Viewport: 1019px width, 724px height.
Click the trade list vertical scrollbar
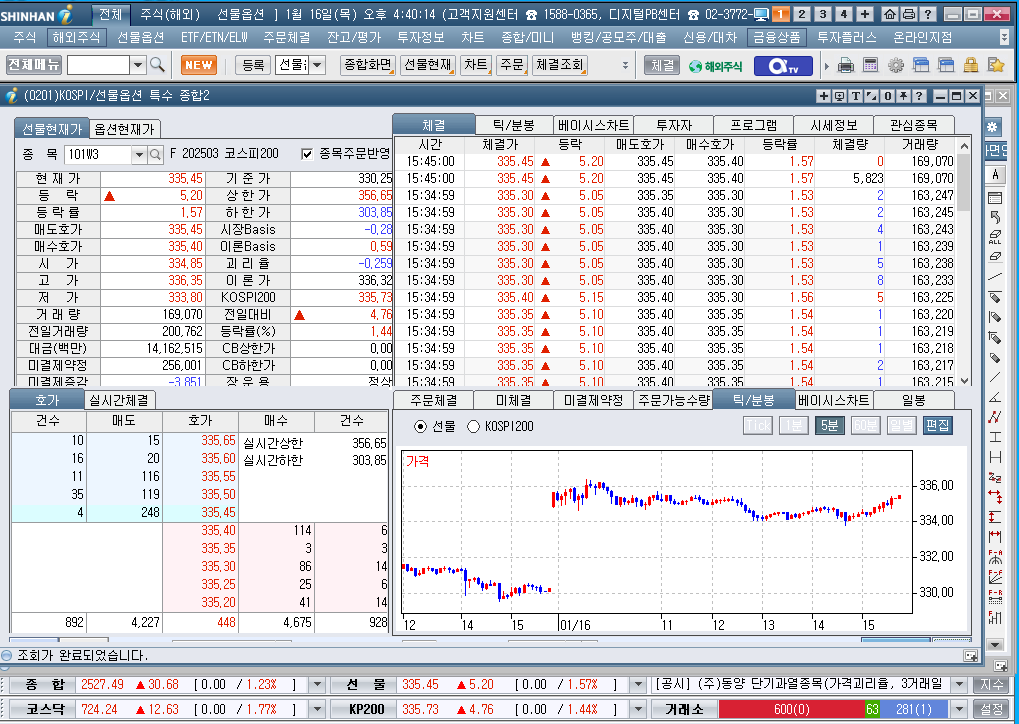click(x=964, y=263)
